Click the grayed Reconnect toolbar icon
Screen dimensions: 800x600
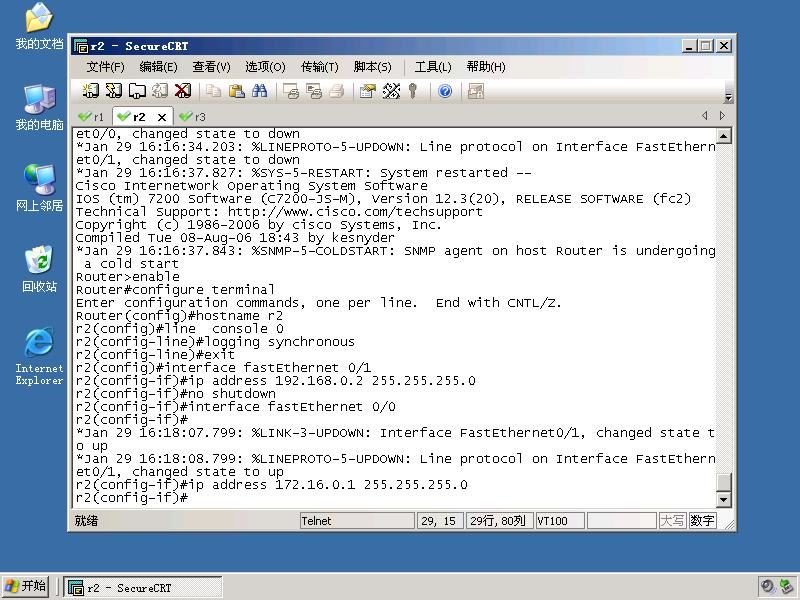coord(160,91)
